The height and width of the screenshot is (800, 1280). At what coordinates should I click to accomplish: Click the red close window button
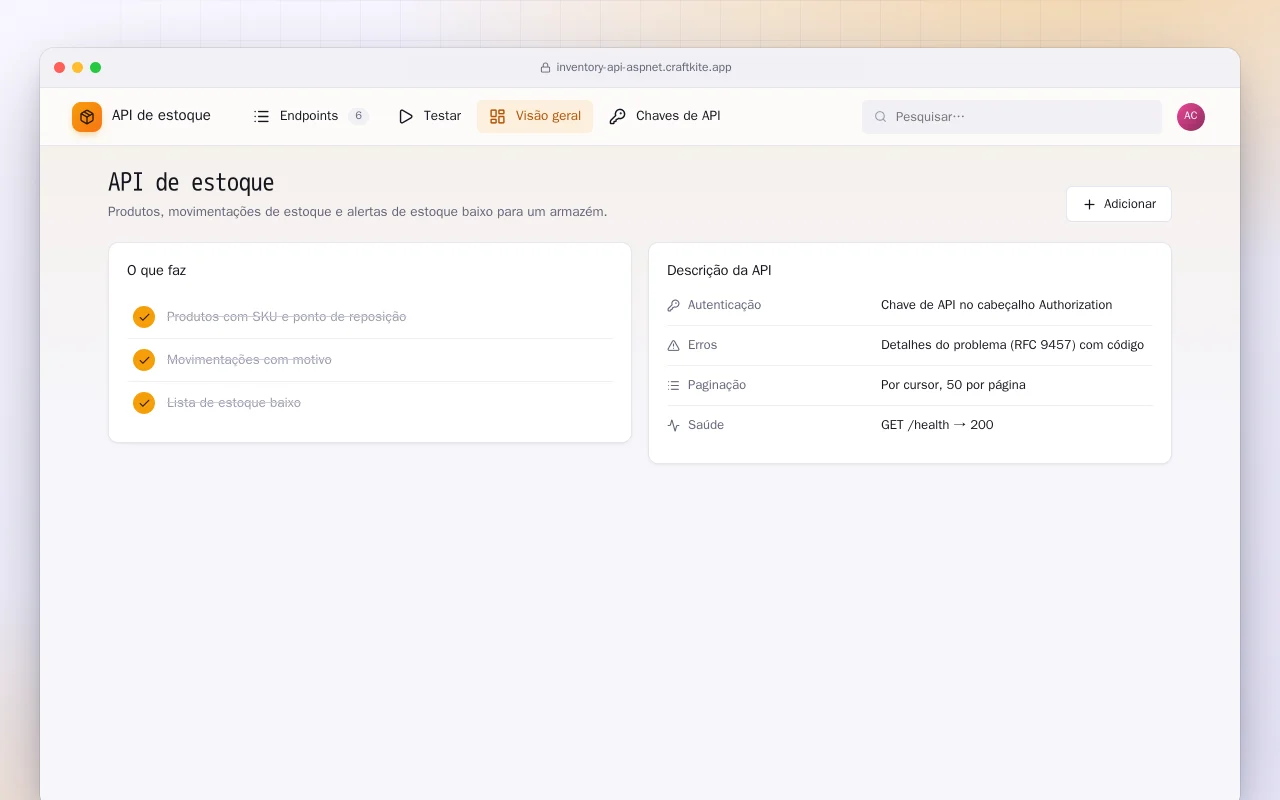pos(60,68)
